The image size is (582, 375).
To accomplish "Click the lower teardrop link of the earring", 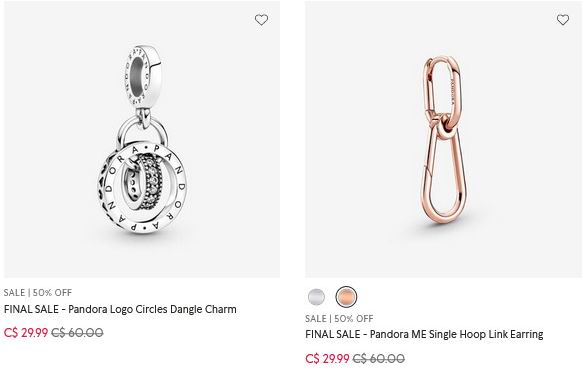I will pyautogui.click(x=444, y=173).
